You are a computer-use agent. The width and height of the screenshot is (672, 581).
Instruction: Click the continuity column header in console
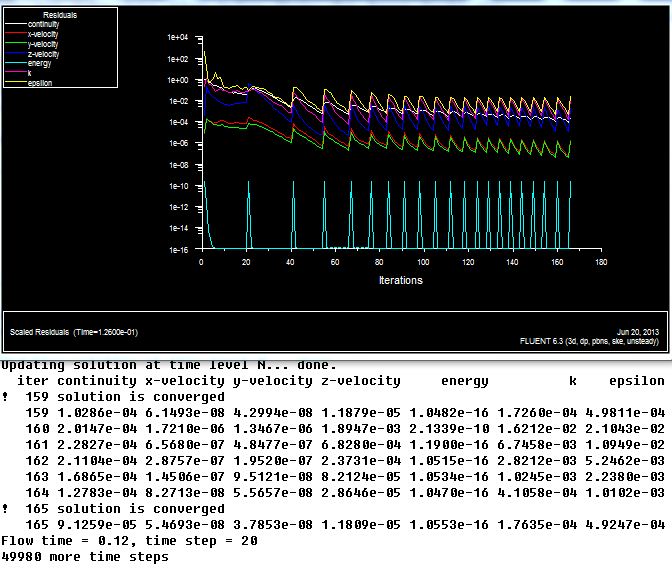click(x=96, y=381)
